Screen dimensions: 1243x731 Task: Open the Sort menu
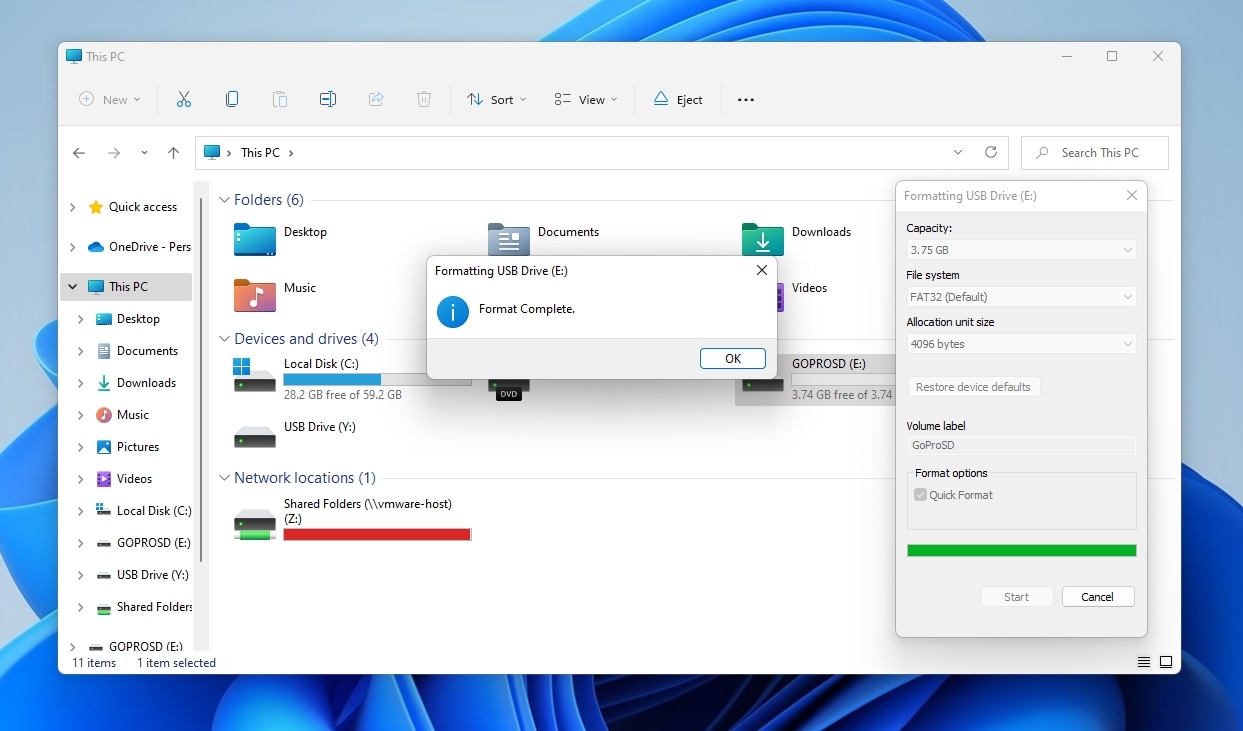[x=496, y=99]
